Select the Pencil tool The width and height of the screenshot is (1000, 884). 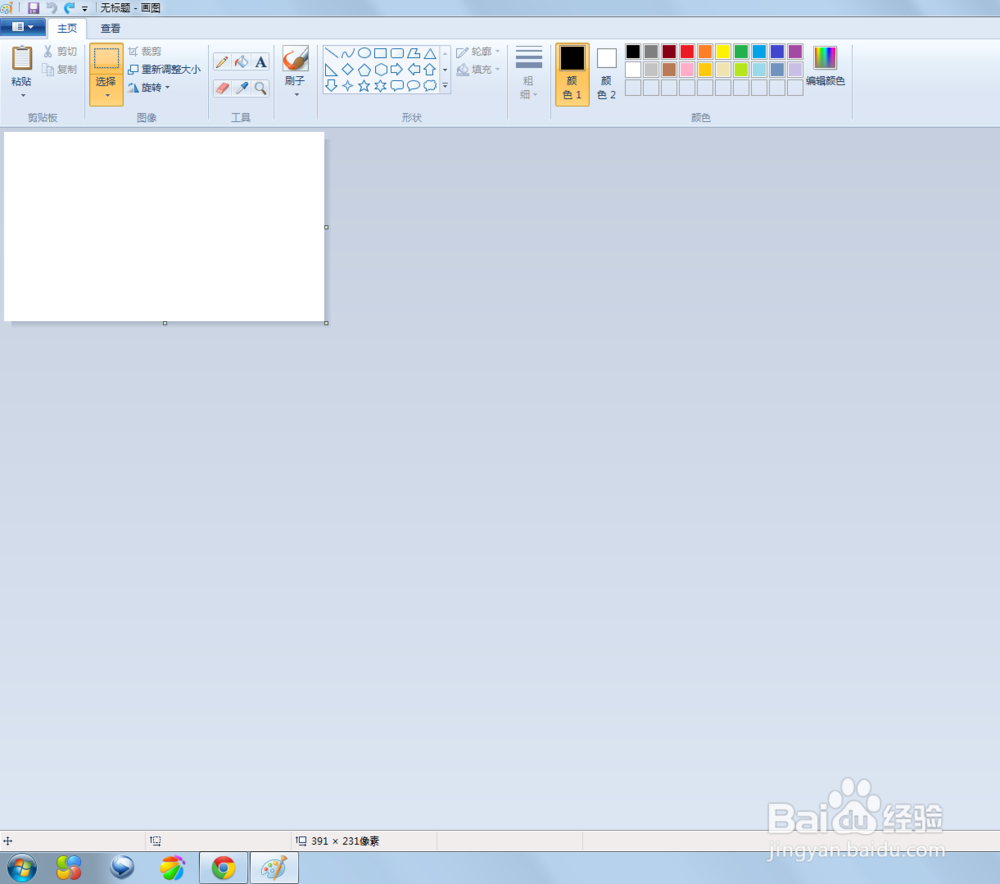tap(221, 62)
